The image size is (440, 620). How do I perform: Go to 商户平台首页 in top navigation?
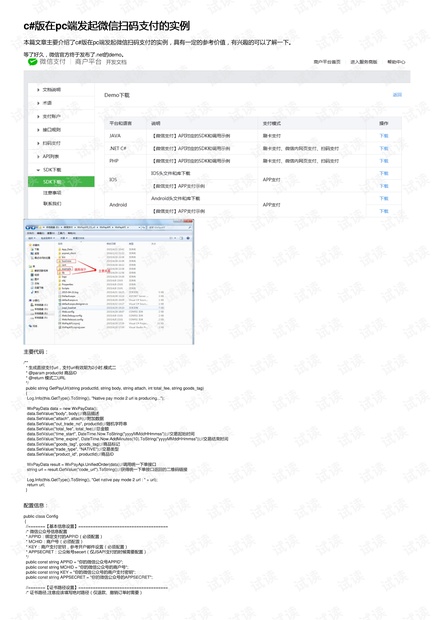pyautogui.click(x=327, y=62)
